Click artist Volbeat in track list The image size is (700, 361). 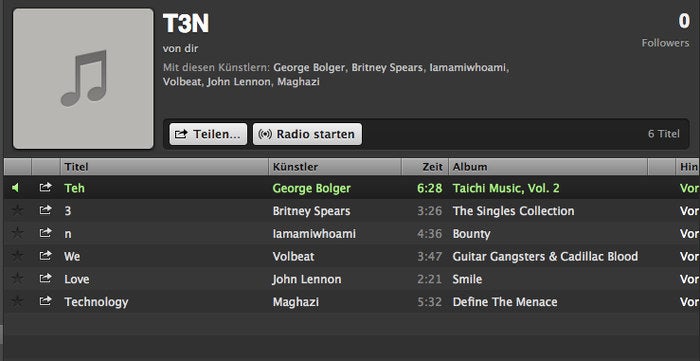coord(293,257)
